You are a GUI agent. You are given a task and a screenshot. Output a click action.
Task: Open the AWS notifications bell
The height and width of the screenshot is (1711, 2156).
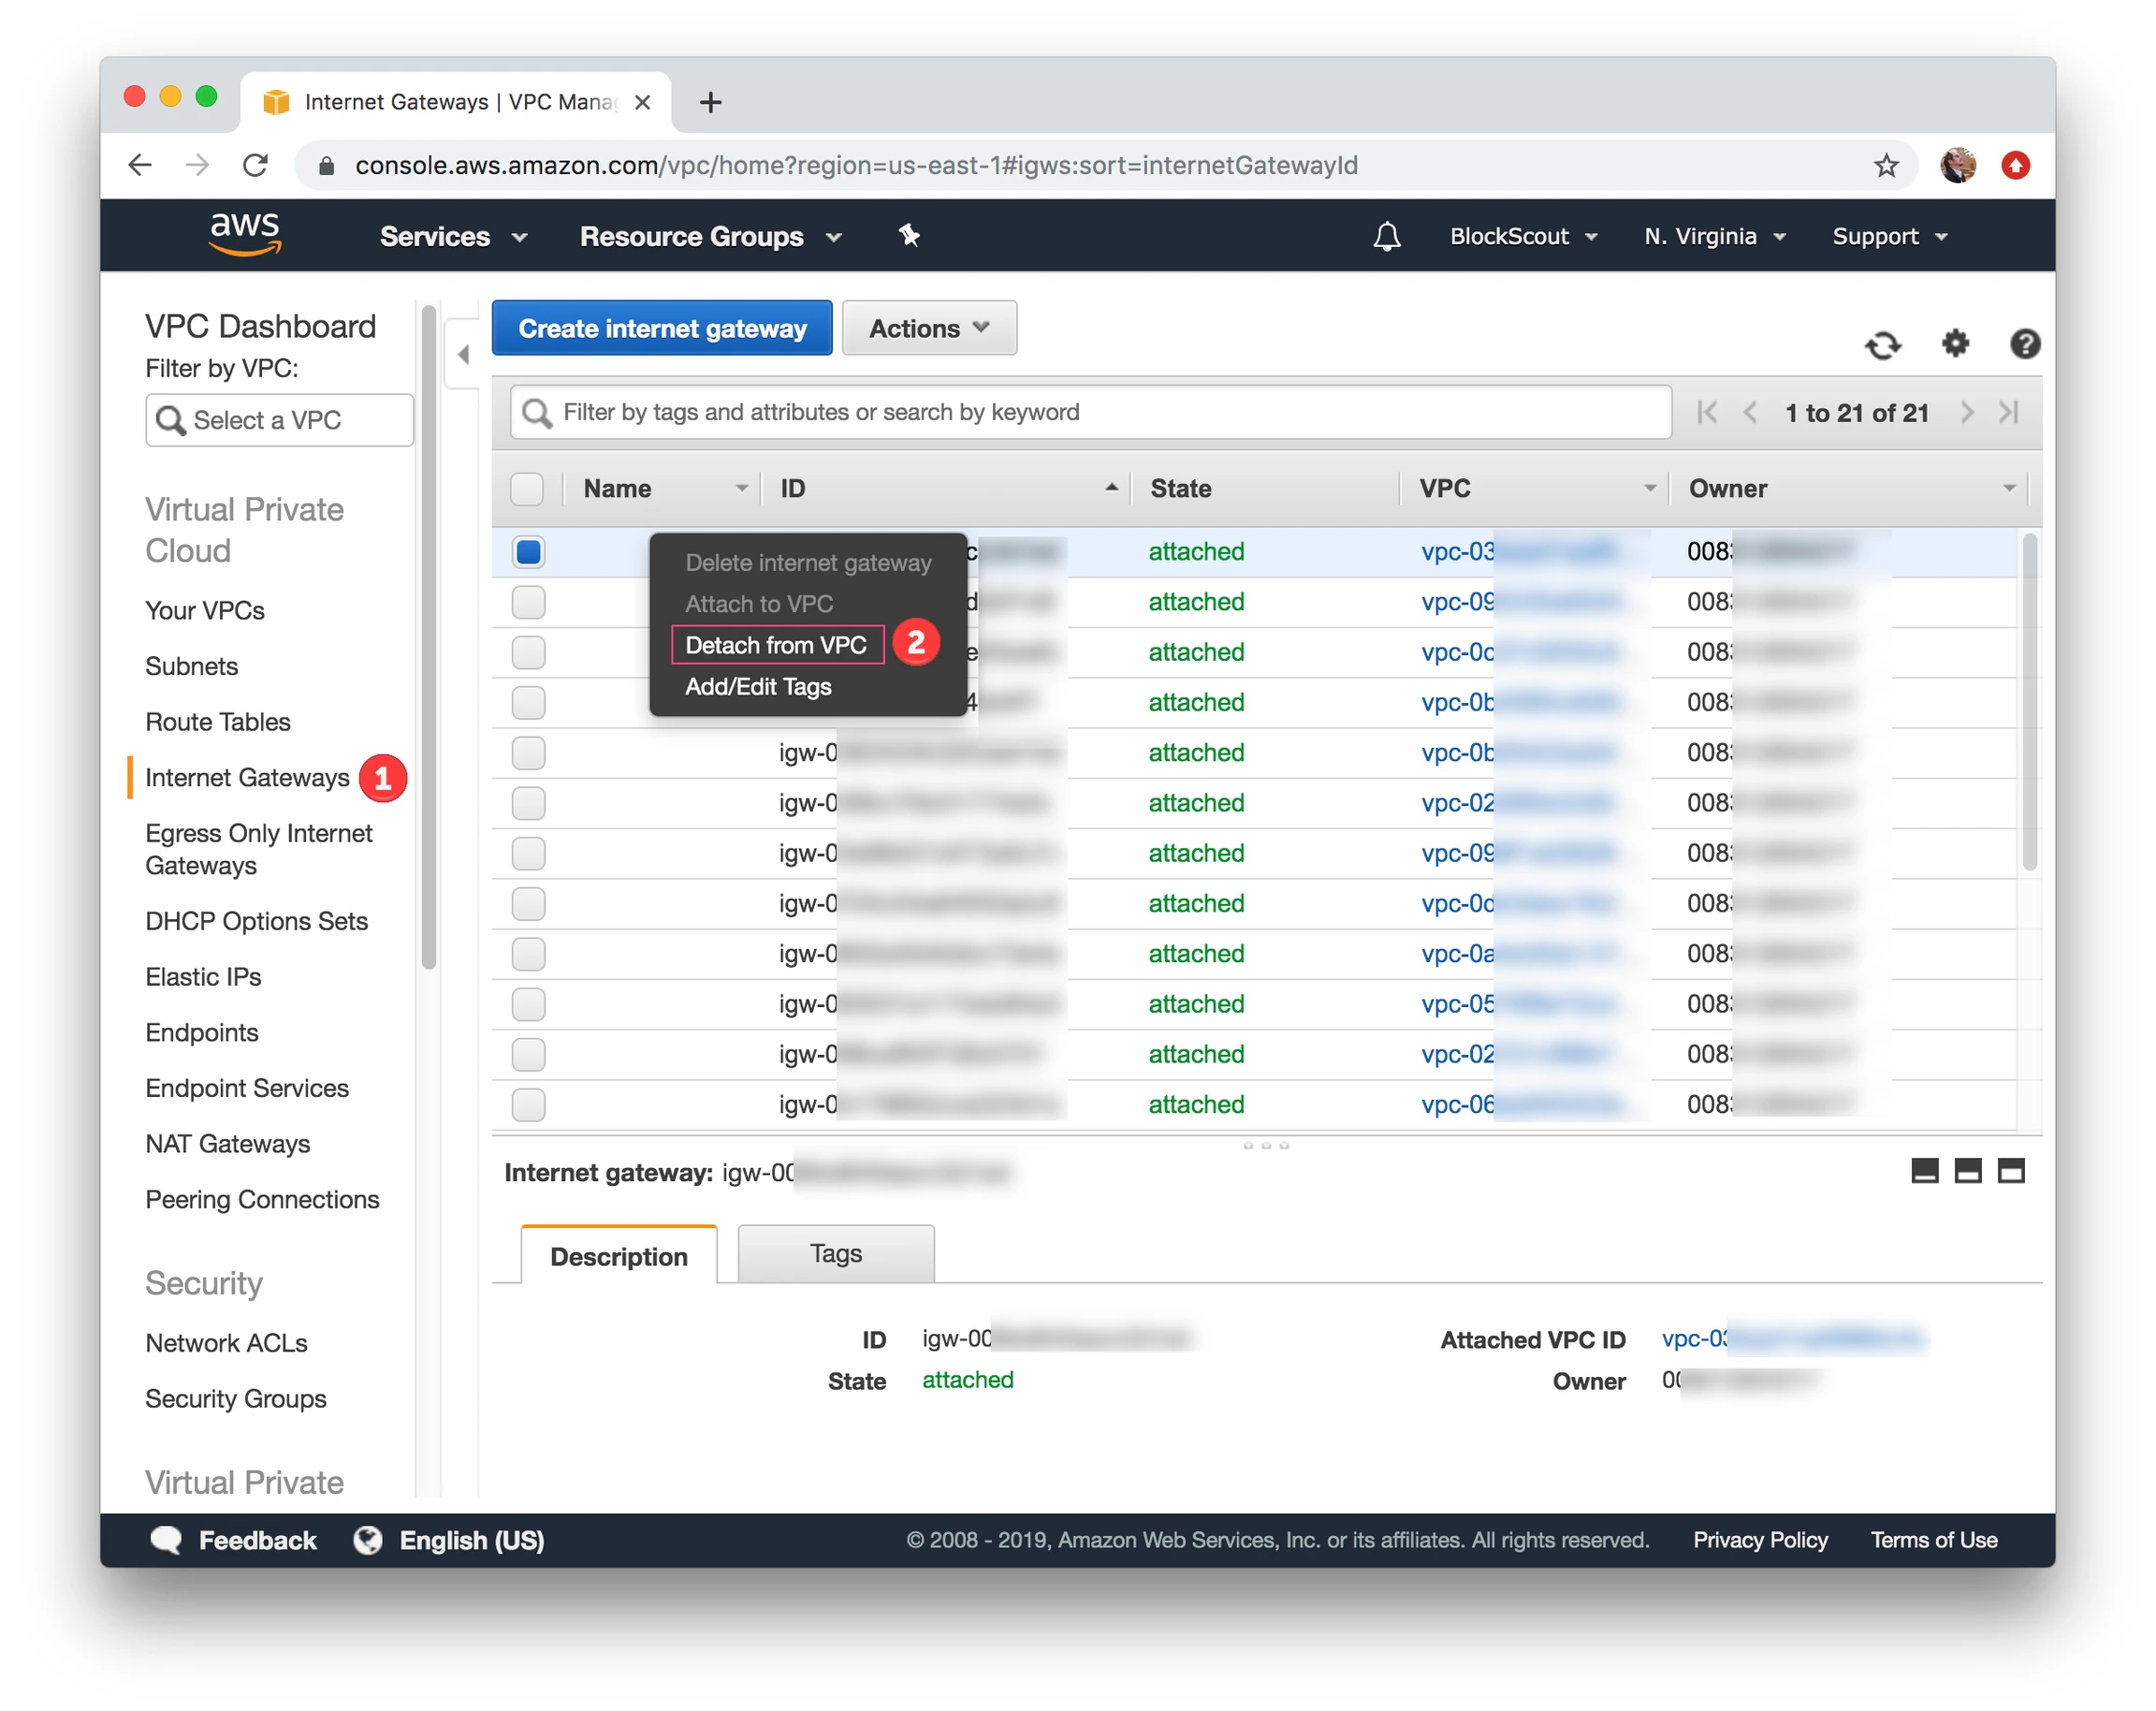click(x=1386, y=237)
